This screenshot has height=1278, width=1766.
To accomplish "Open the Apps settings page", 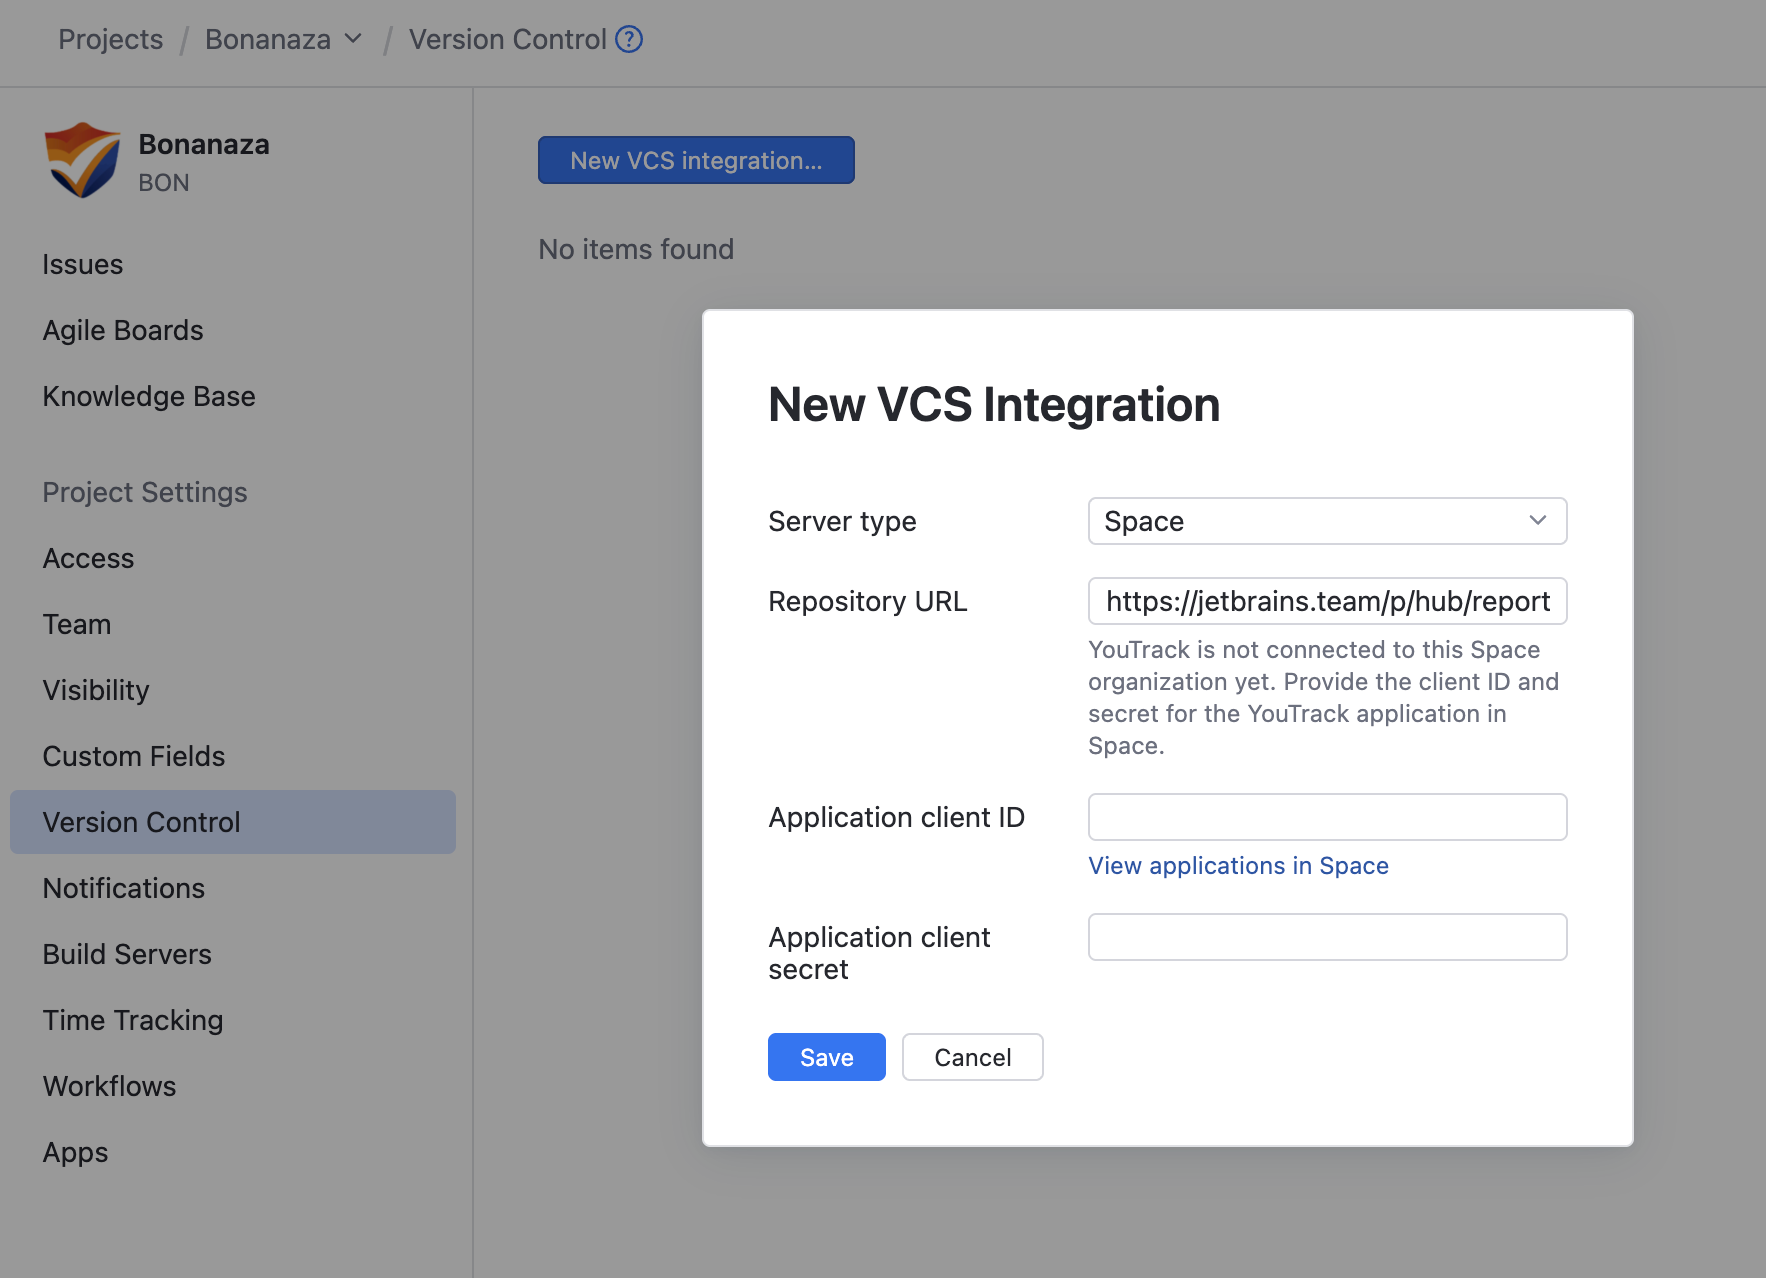I will 75,1152.
